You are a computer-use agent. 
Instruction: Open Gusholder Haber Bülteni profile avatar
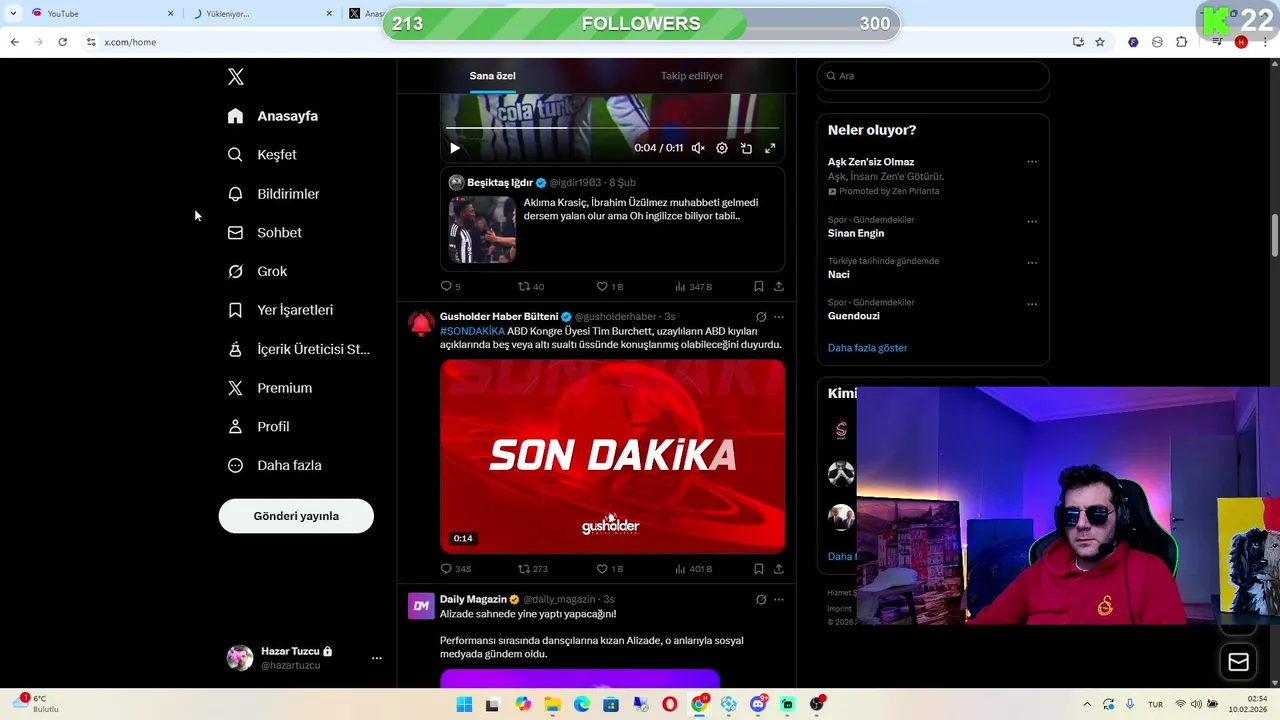(421, 323)
